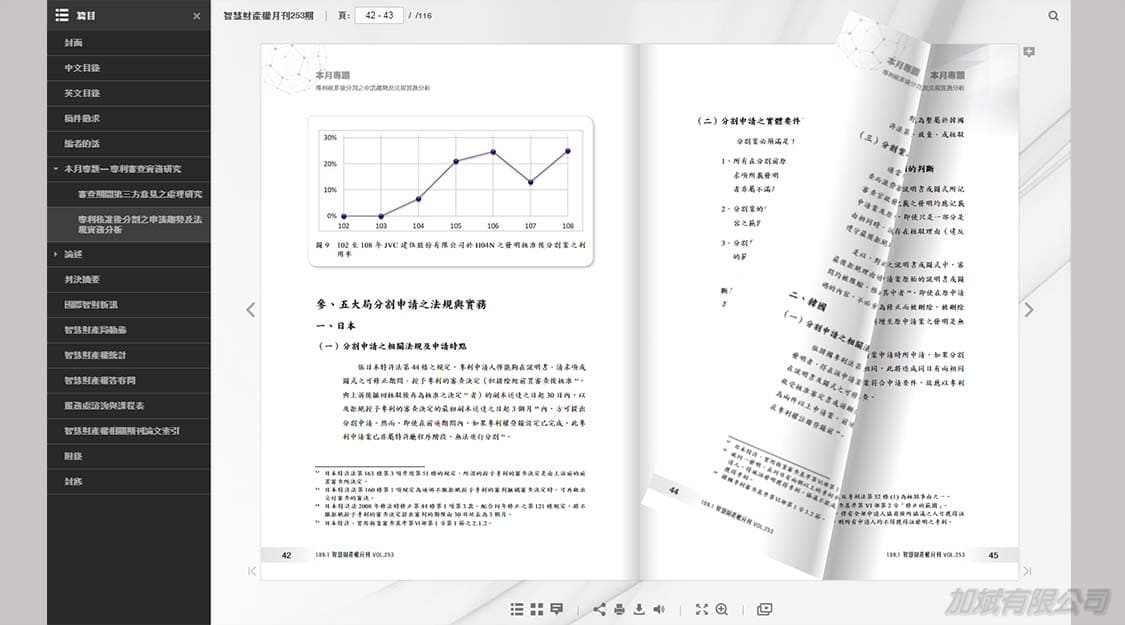The height and width of the screenshot is (625, 1125).
Task: Select 本月專題—專利審查實務研究 entry
Action: 129,169
